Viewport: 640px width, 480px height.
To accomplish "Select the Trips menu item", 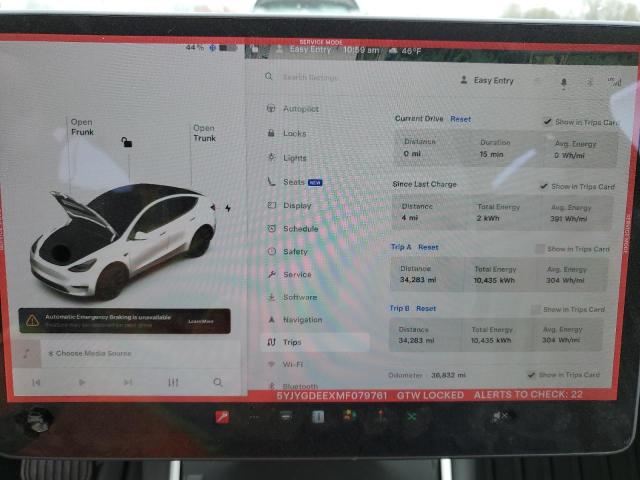I will coord(315,342).
